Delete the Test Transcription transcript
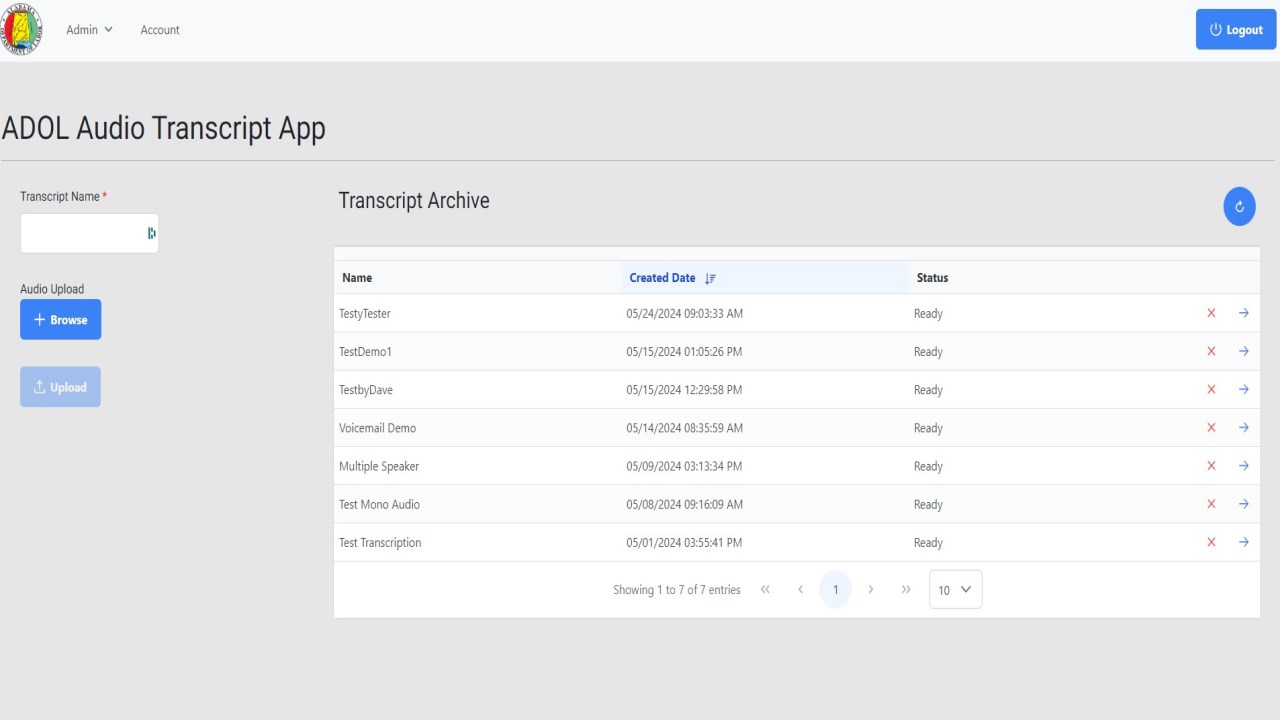The height and width of the screenshot is (720, 1280). pyautogui.click(x=1211, y=542)
